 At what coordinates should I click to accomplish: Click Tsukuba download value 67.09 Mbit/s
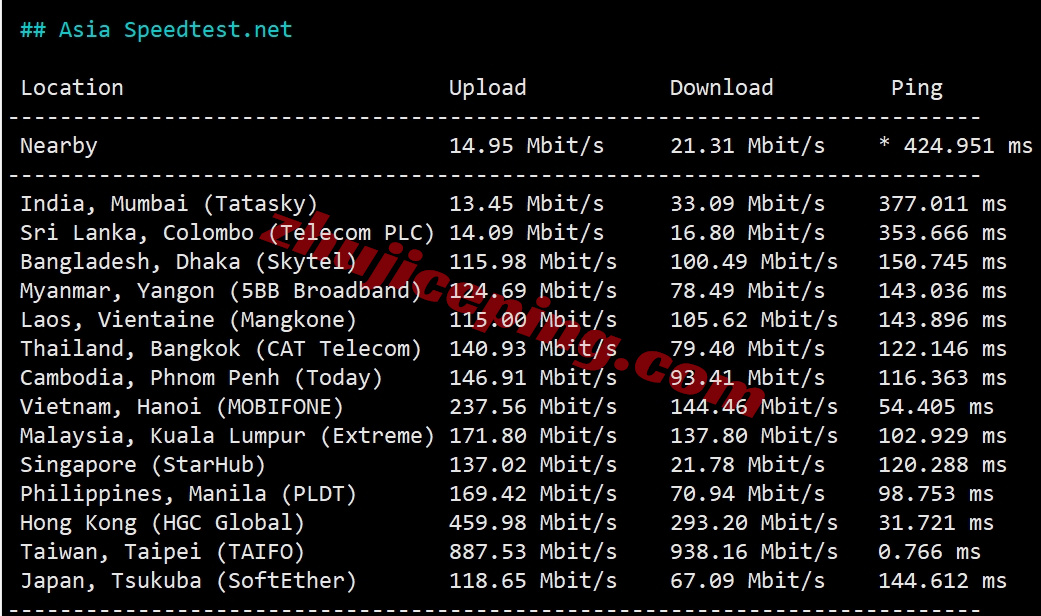tap(747, 581)
